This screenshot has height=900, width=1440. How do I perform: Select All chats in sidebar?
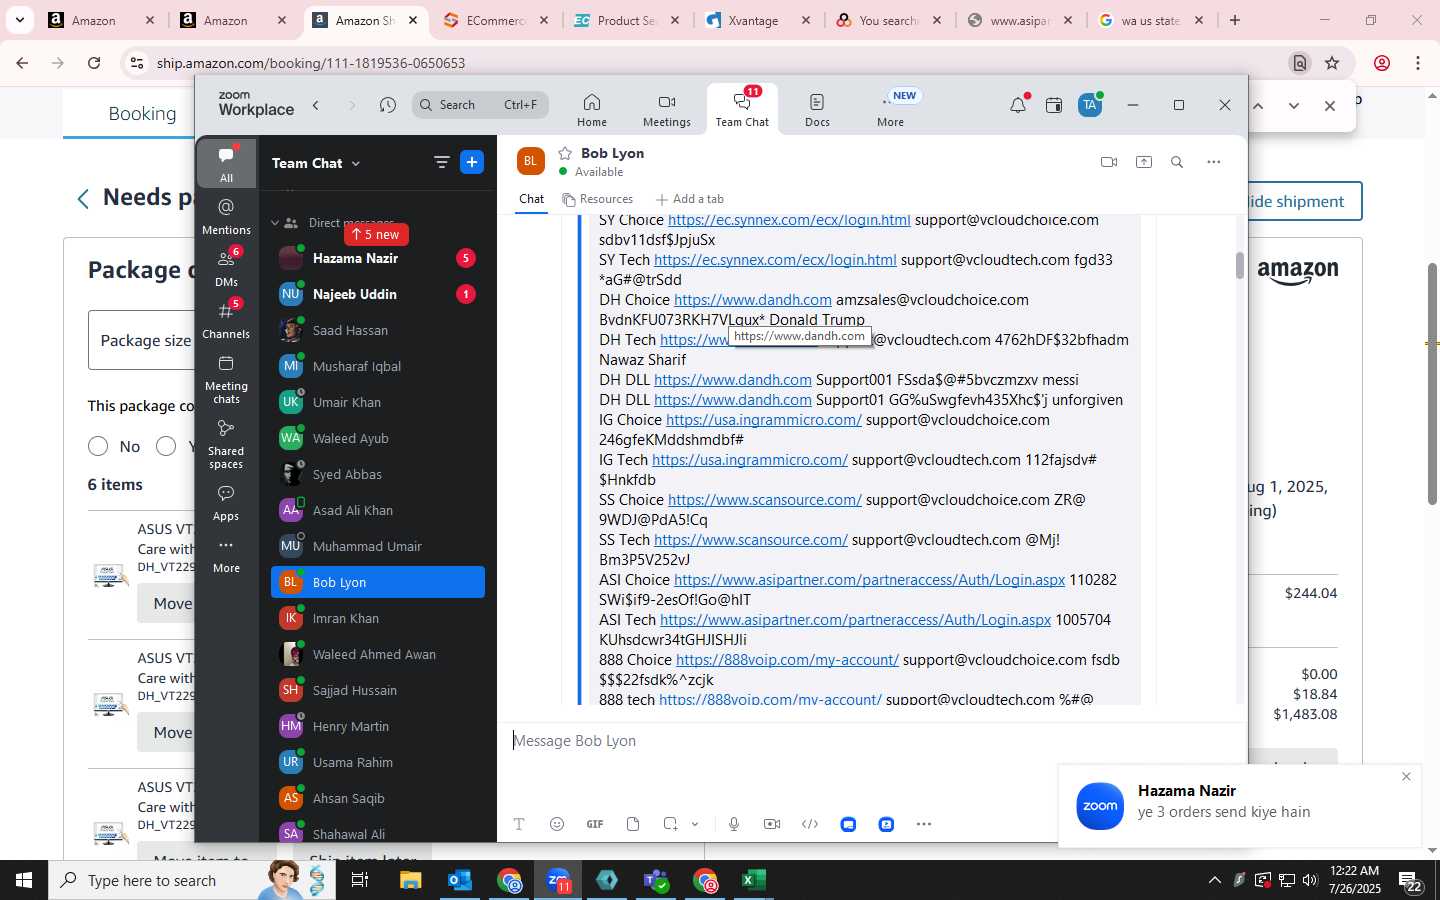pyautogui.click(x=227, y=163)
